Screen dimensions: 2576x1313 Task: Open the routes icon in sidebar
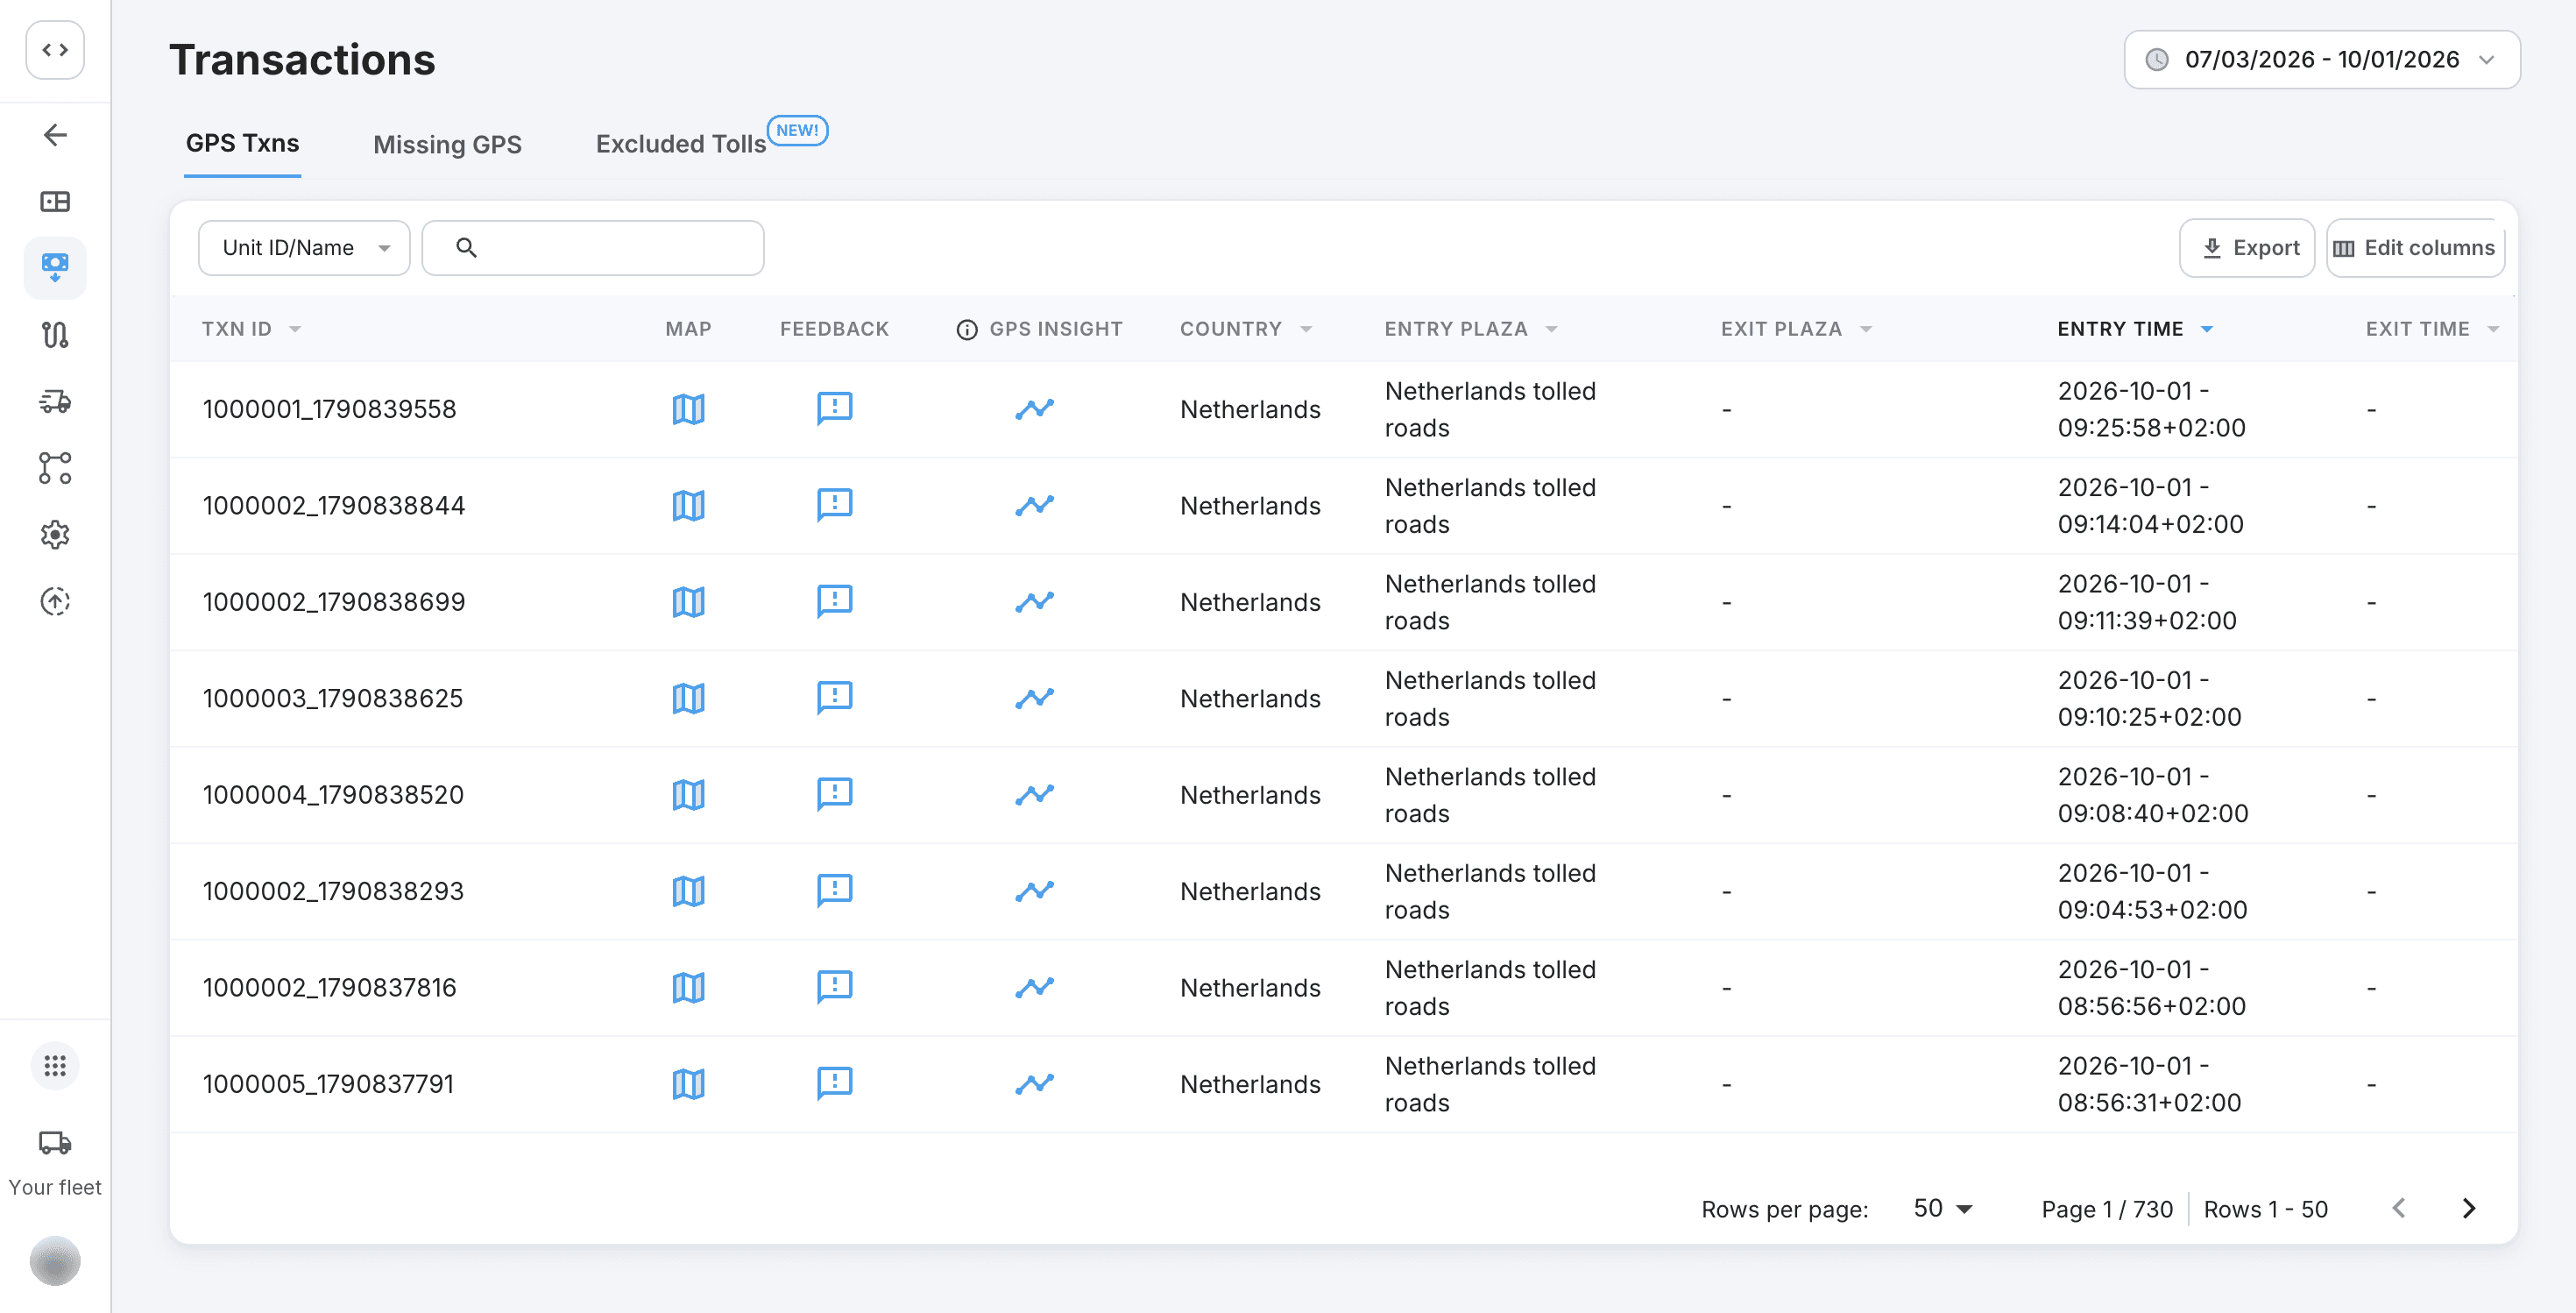[x=55, y=335]
